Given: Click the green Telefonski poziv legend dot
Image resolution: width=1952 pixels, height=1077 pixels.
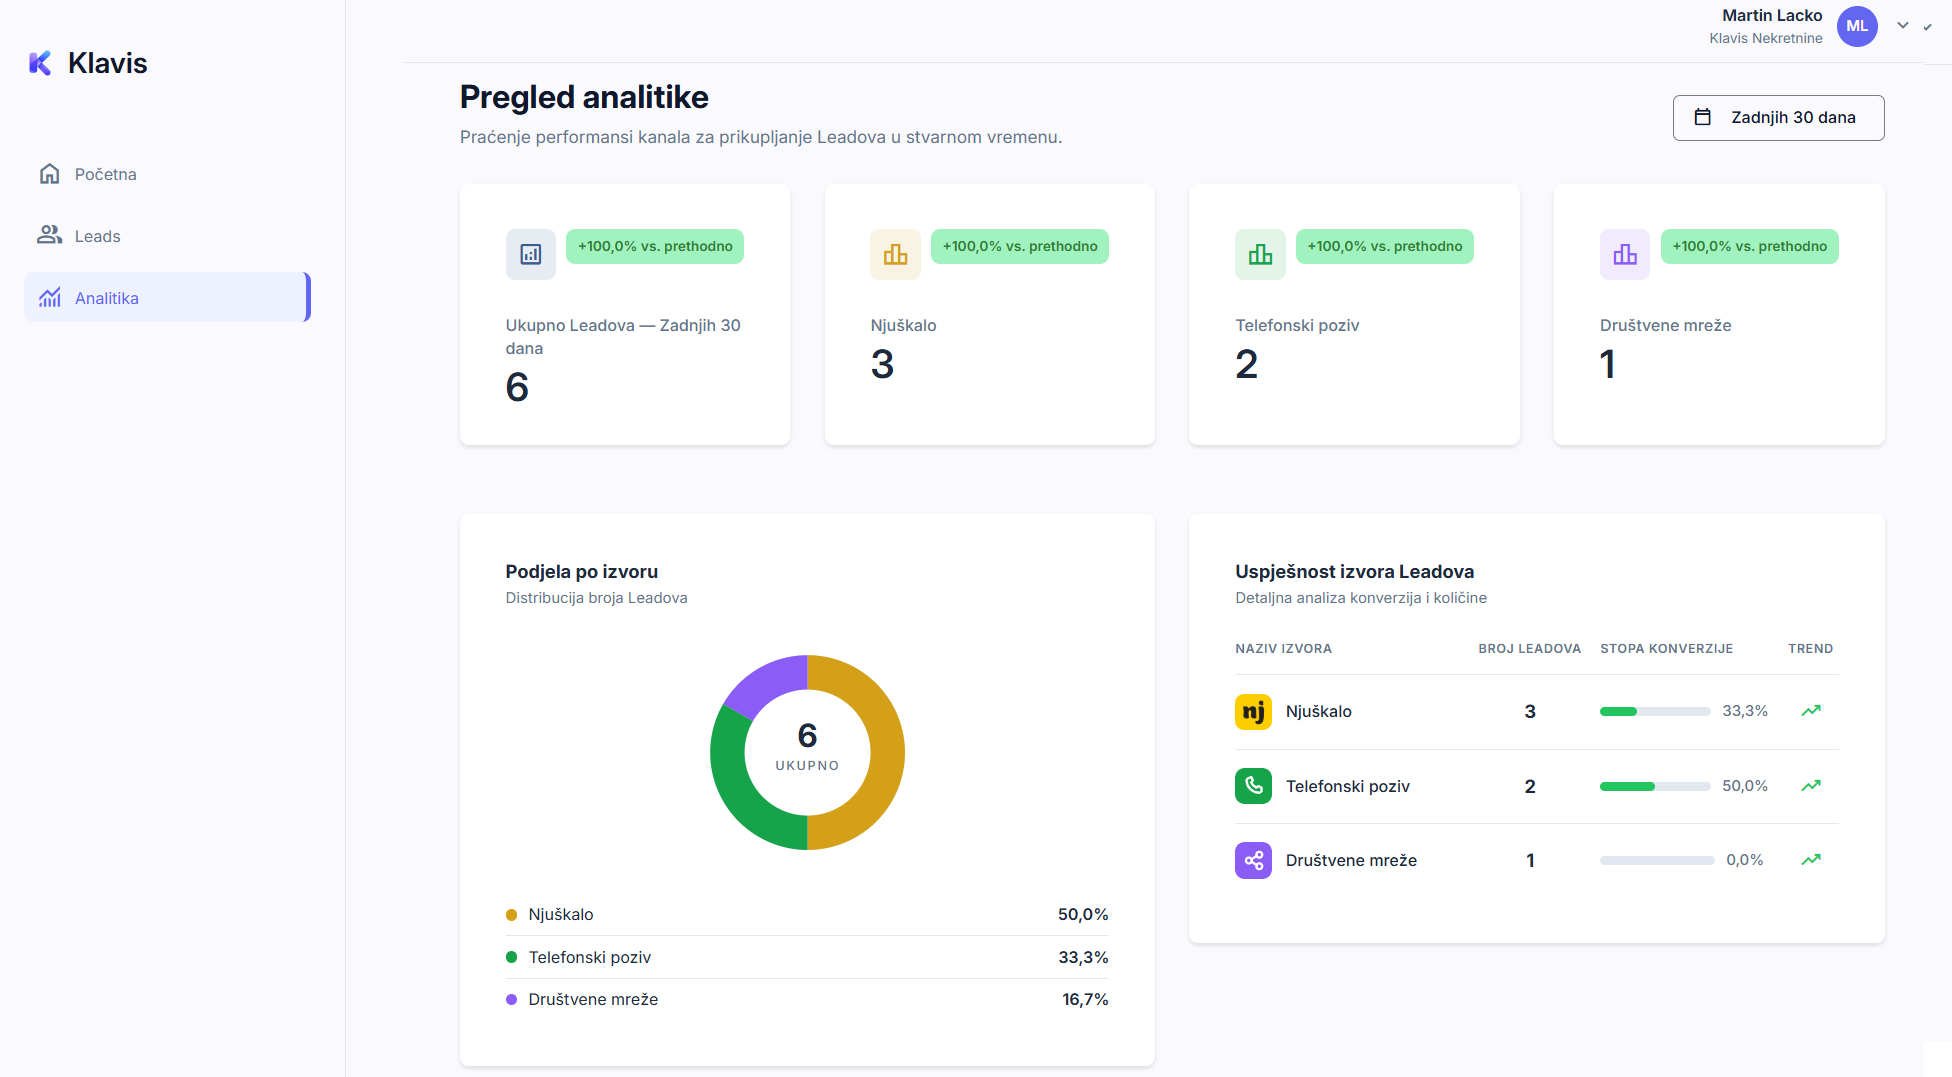Looking at the screenshot, I should pos(512,957).
